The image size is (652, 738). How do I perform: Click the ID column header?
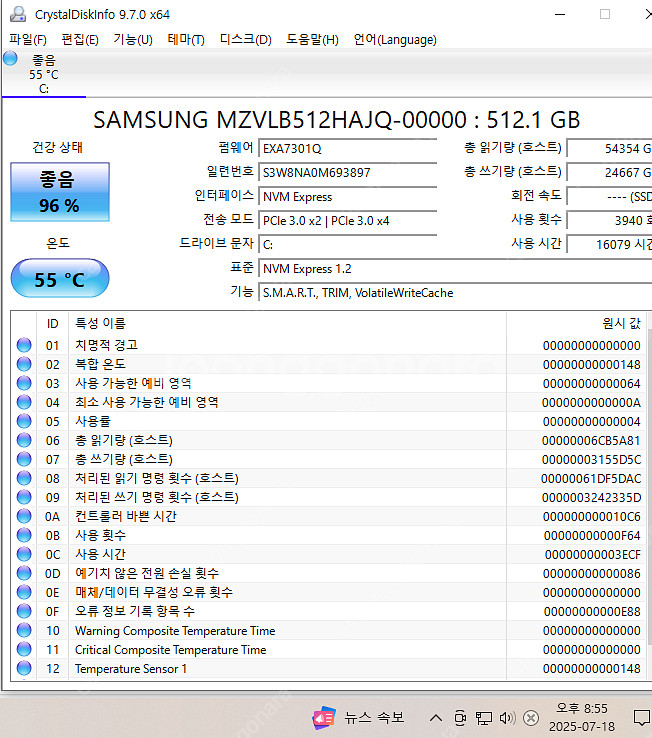(52, 323)
